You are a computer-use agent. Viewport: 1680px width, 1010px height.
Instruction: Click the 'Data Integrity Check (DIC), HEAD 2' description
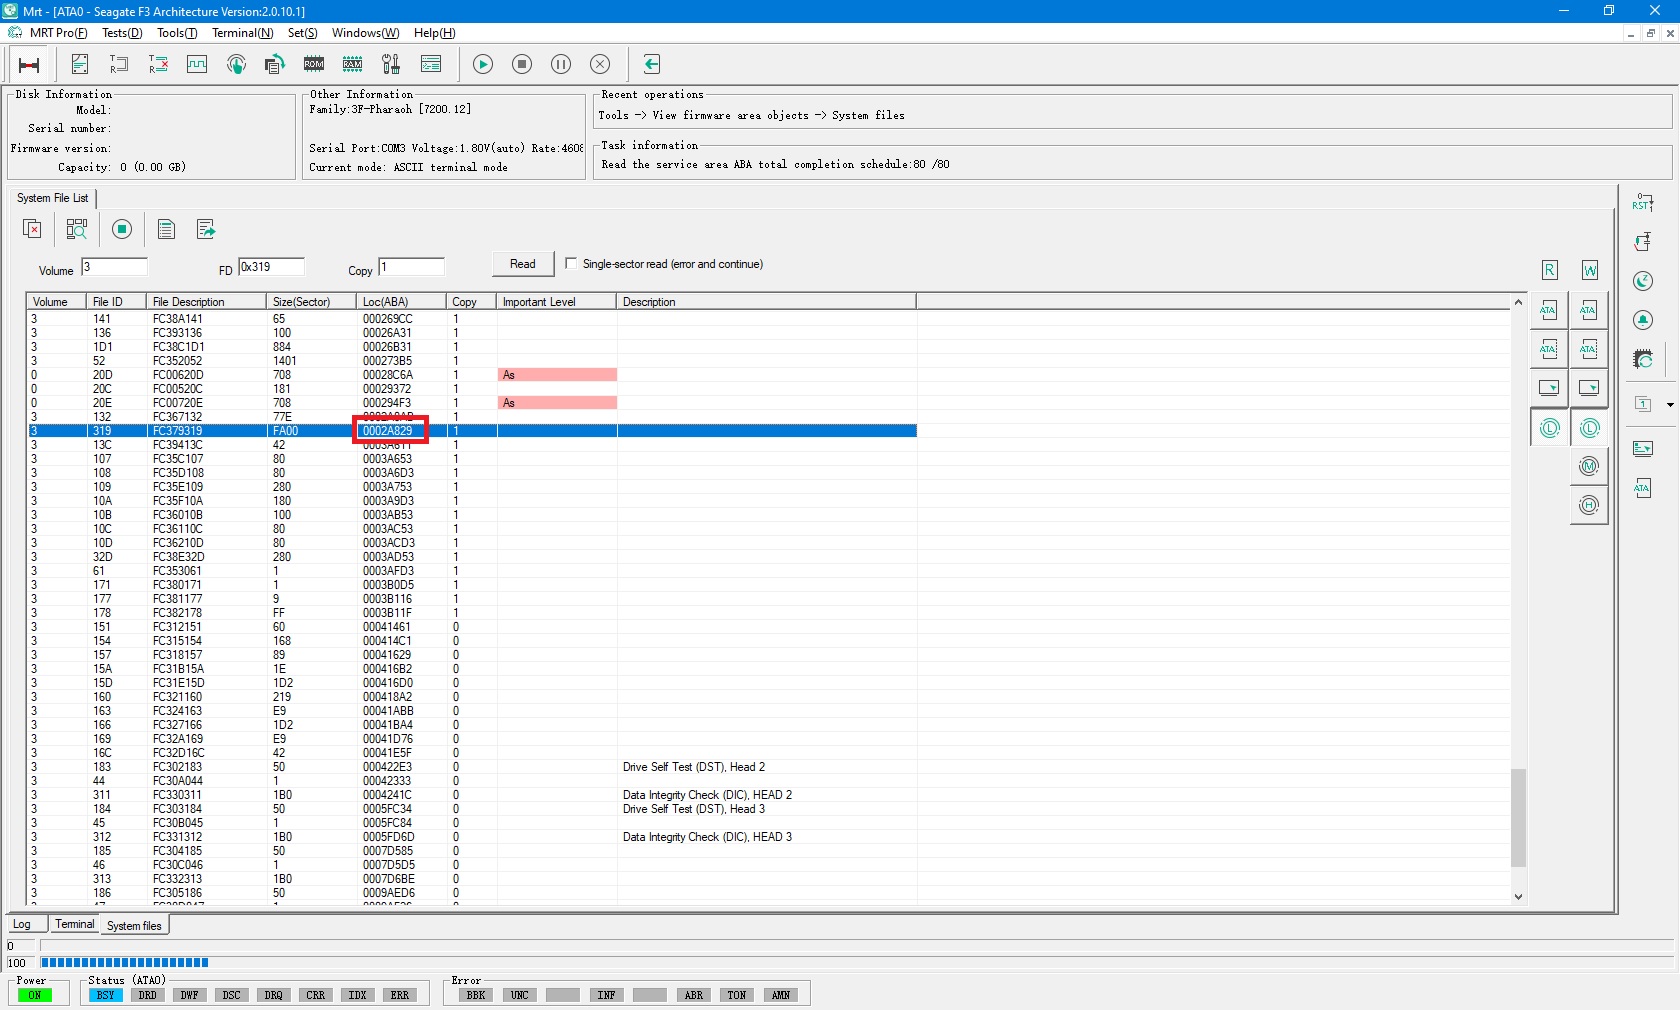(x=707, y=795)
